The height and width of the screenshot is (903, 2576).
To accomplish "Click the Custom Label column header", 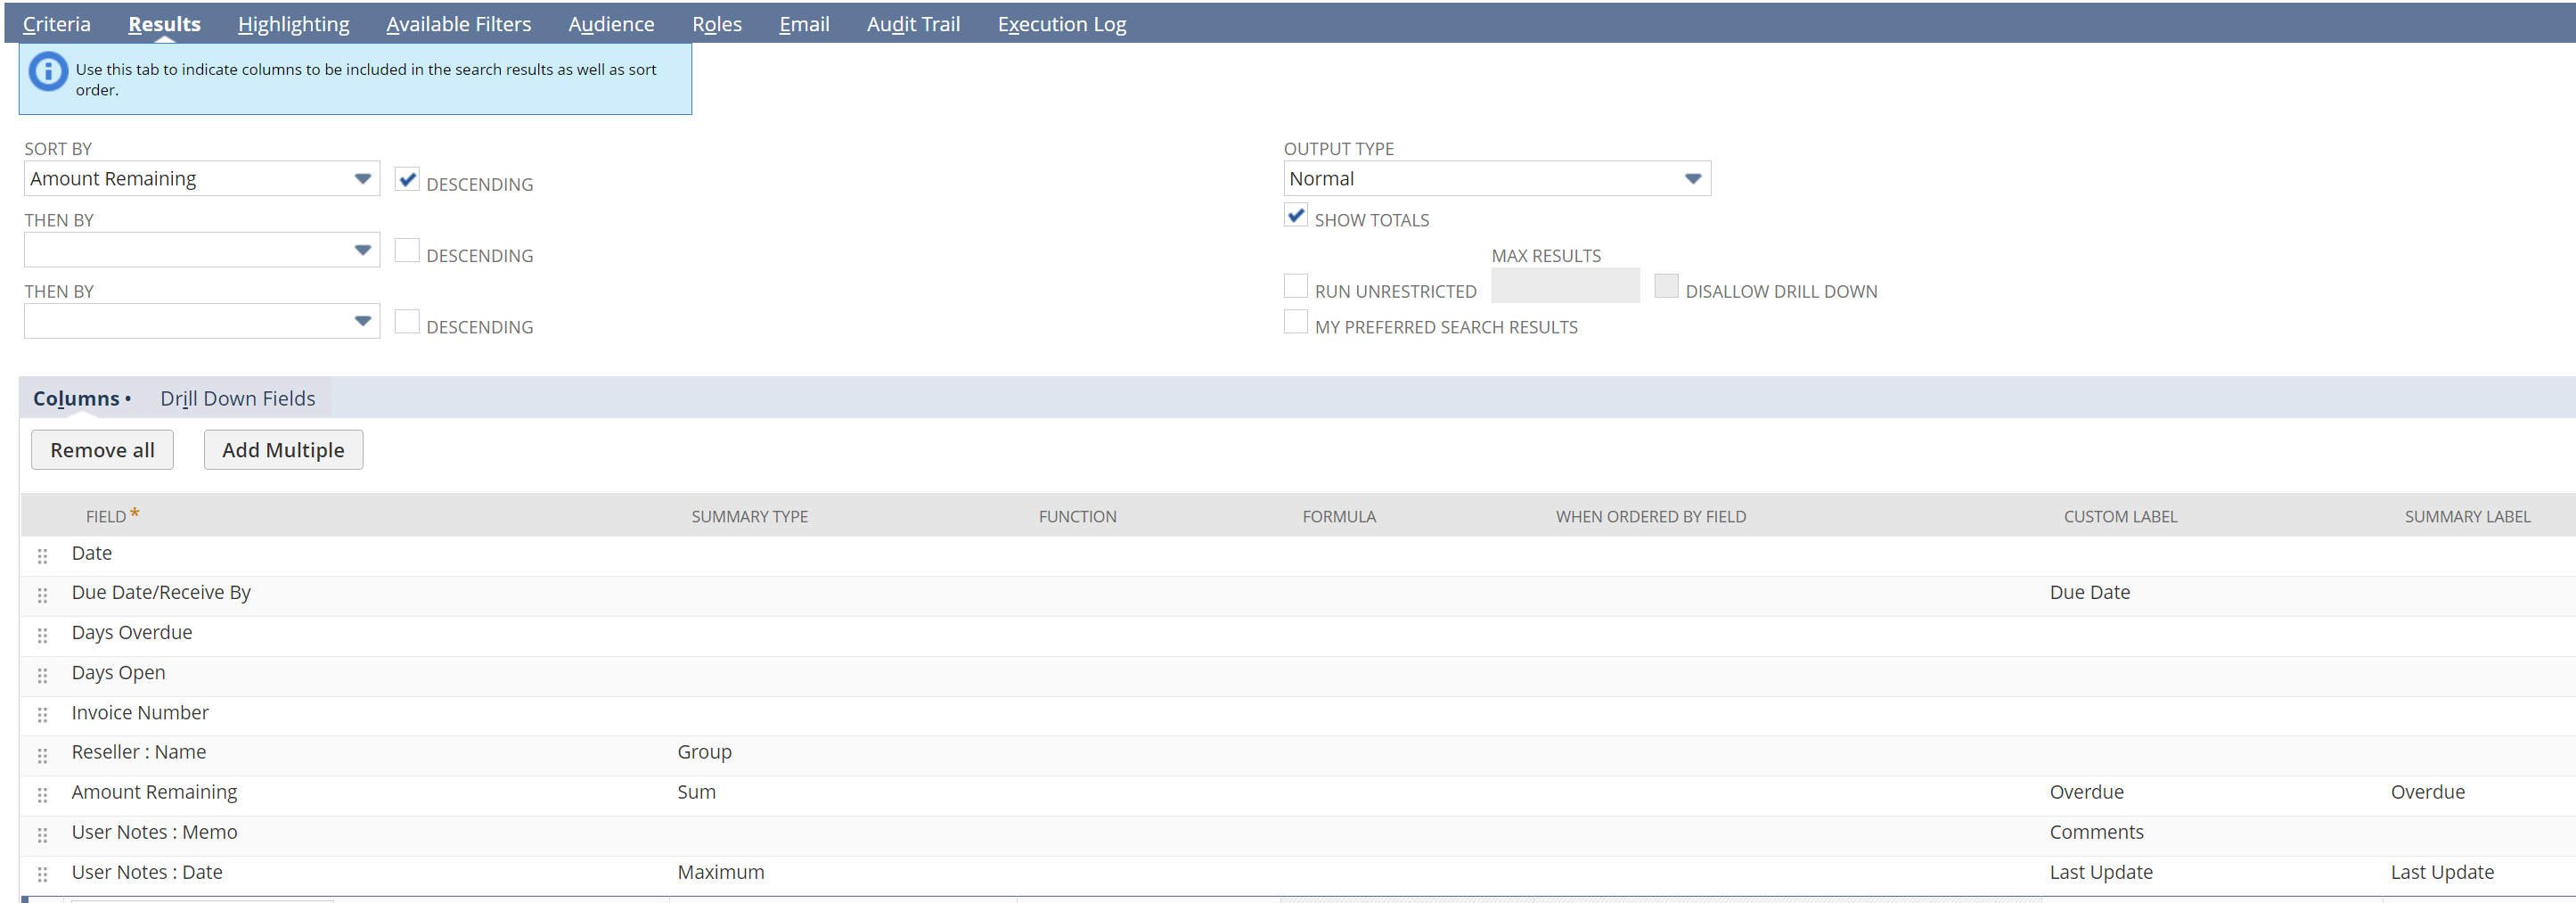I will pyautogui.click(x=2121, y=517).
